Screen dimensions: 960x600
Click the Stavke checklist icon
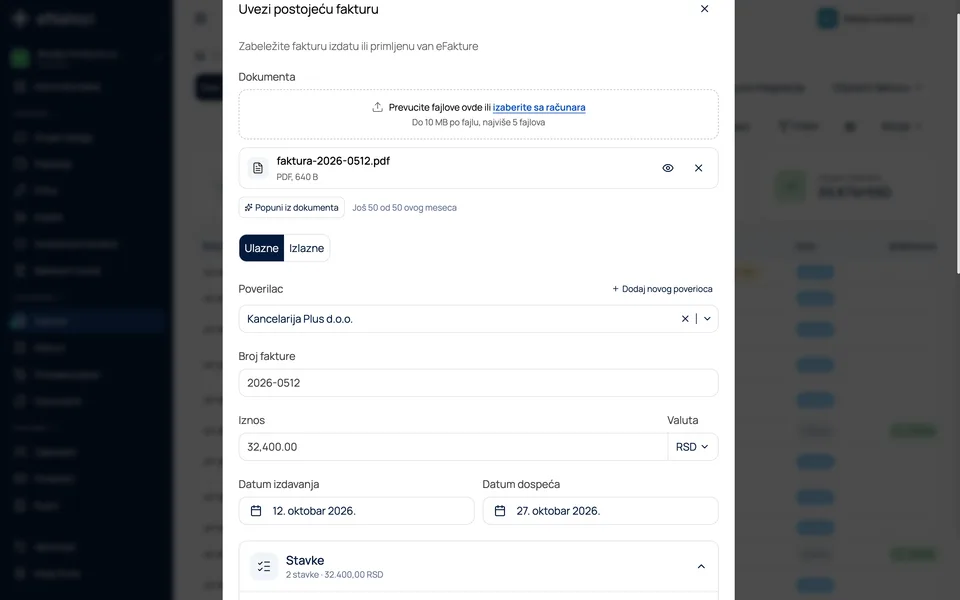264,566
